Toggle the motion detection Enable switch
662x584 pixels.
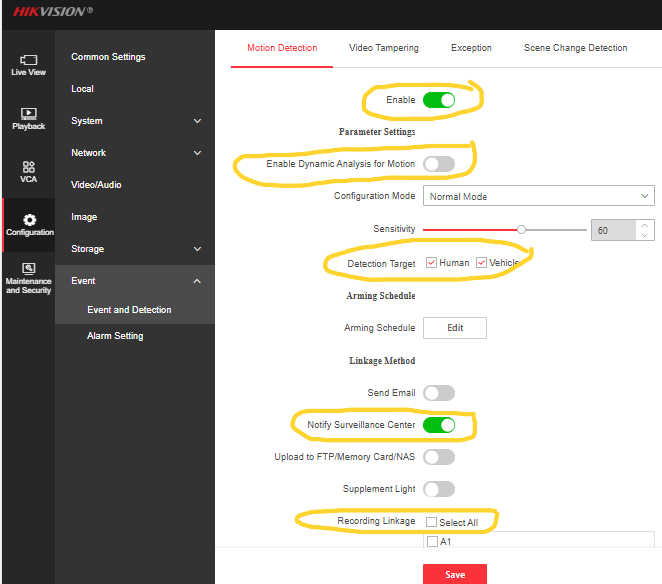pyautogui.click(x=439, y=100)
